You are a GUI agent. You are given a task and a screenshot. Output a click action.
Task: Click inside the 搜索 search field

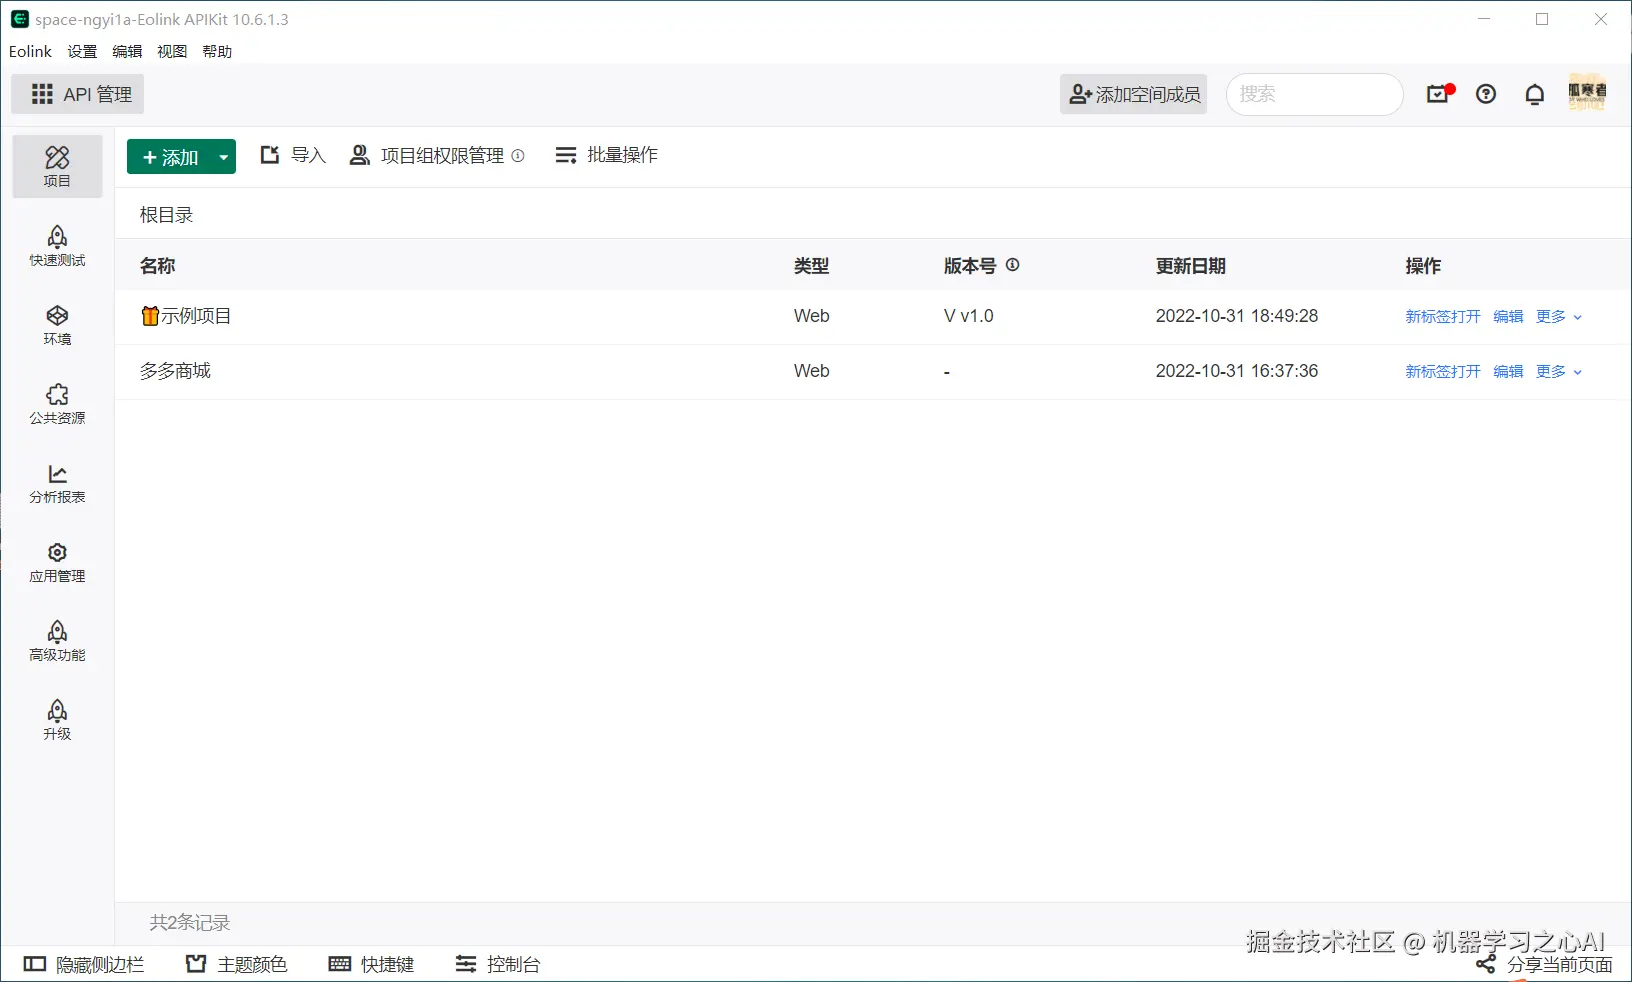1314,94
